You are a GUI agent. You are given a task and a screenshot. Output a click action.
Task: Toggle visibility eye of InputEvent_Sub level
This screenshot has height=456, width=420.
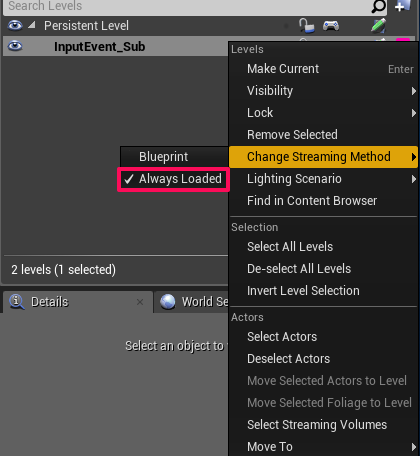[15, 46]
